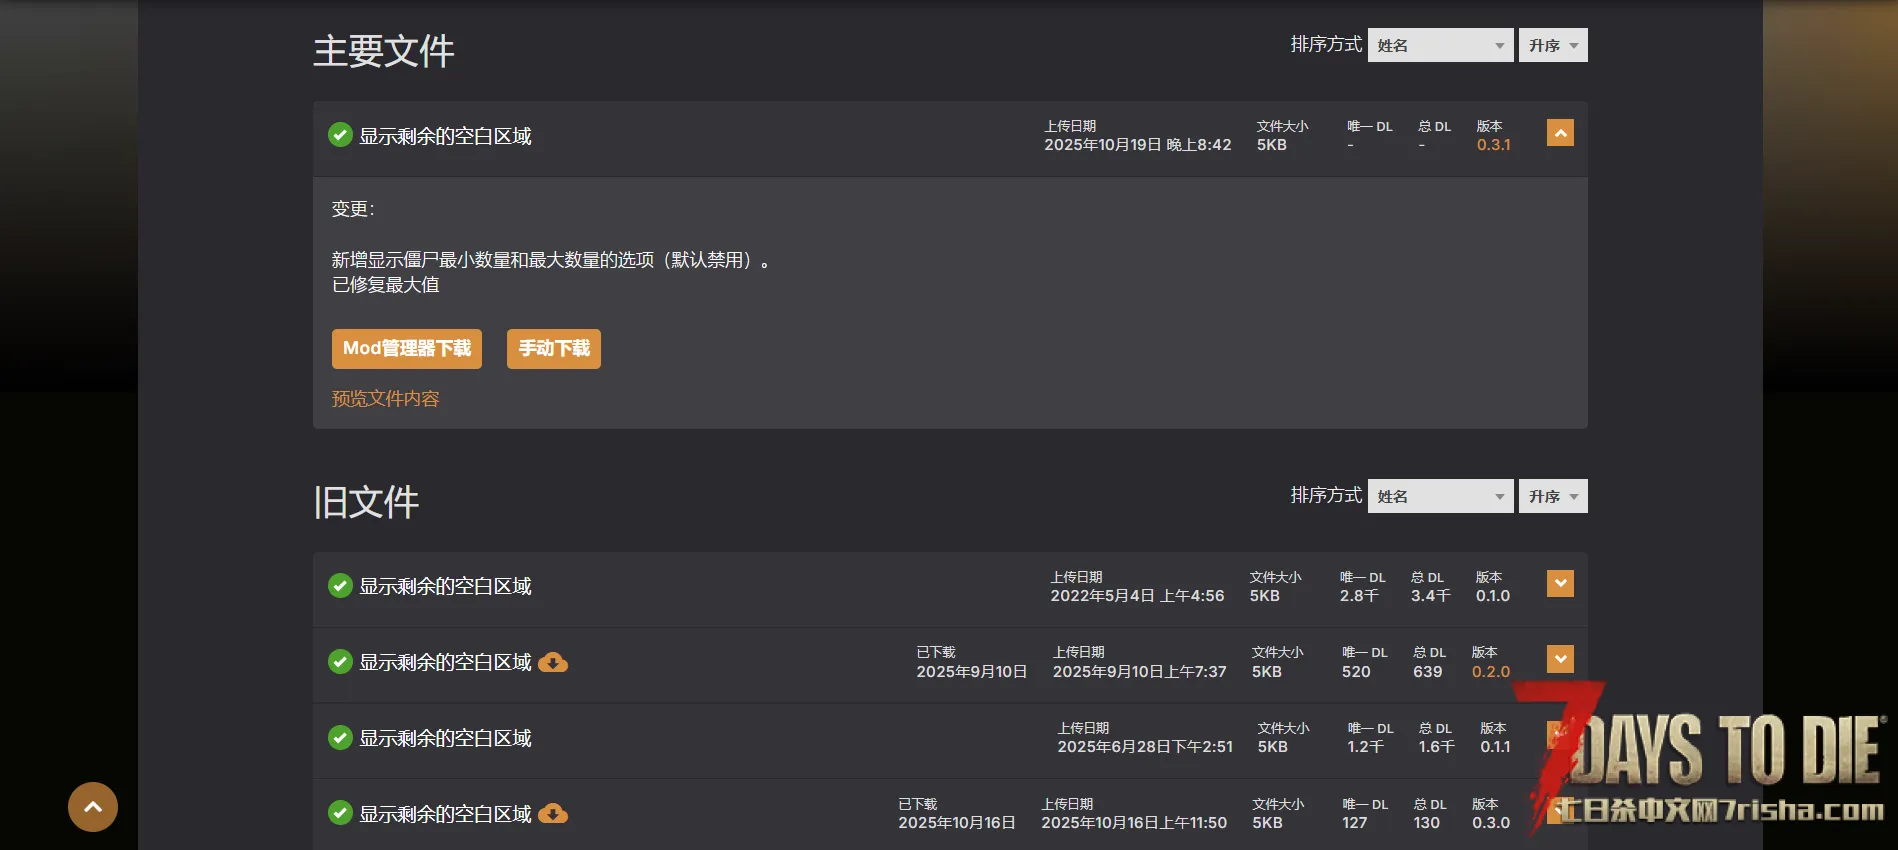Open the 预览文件内容 link
1898x850 pixels.
tap(386, 399)
